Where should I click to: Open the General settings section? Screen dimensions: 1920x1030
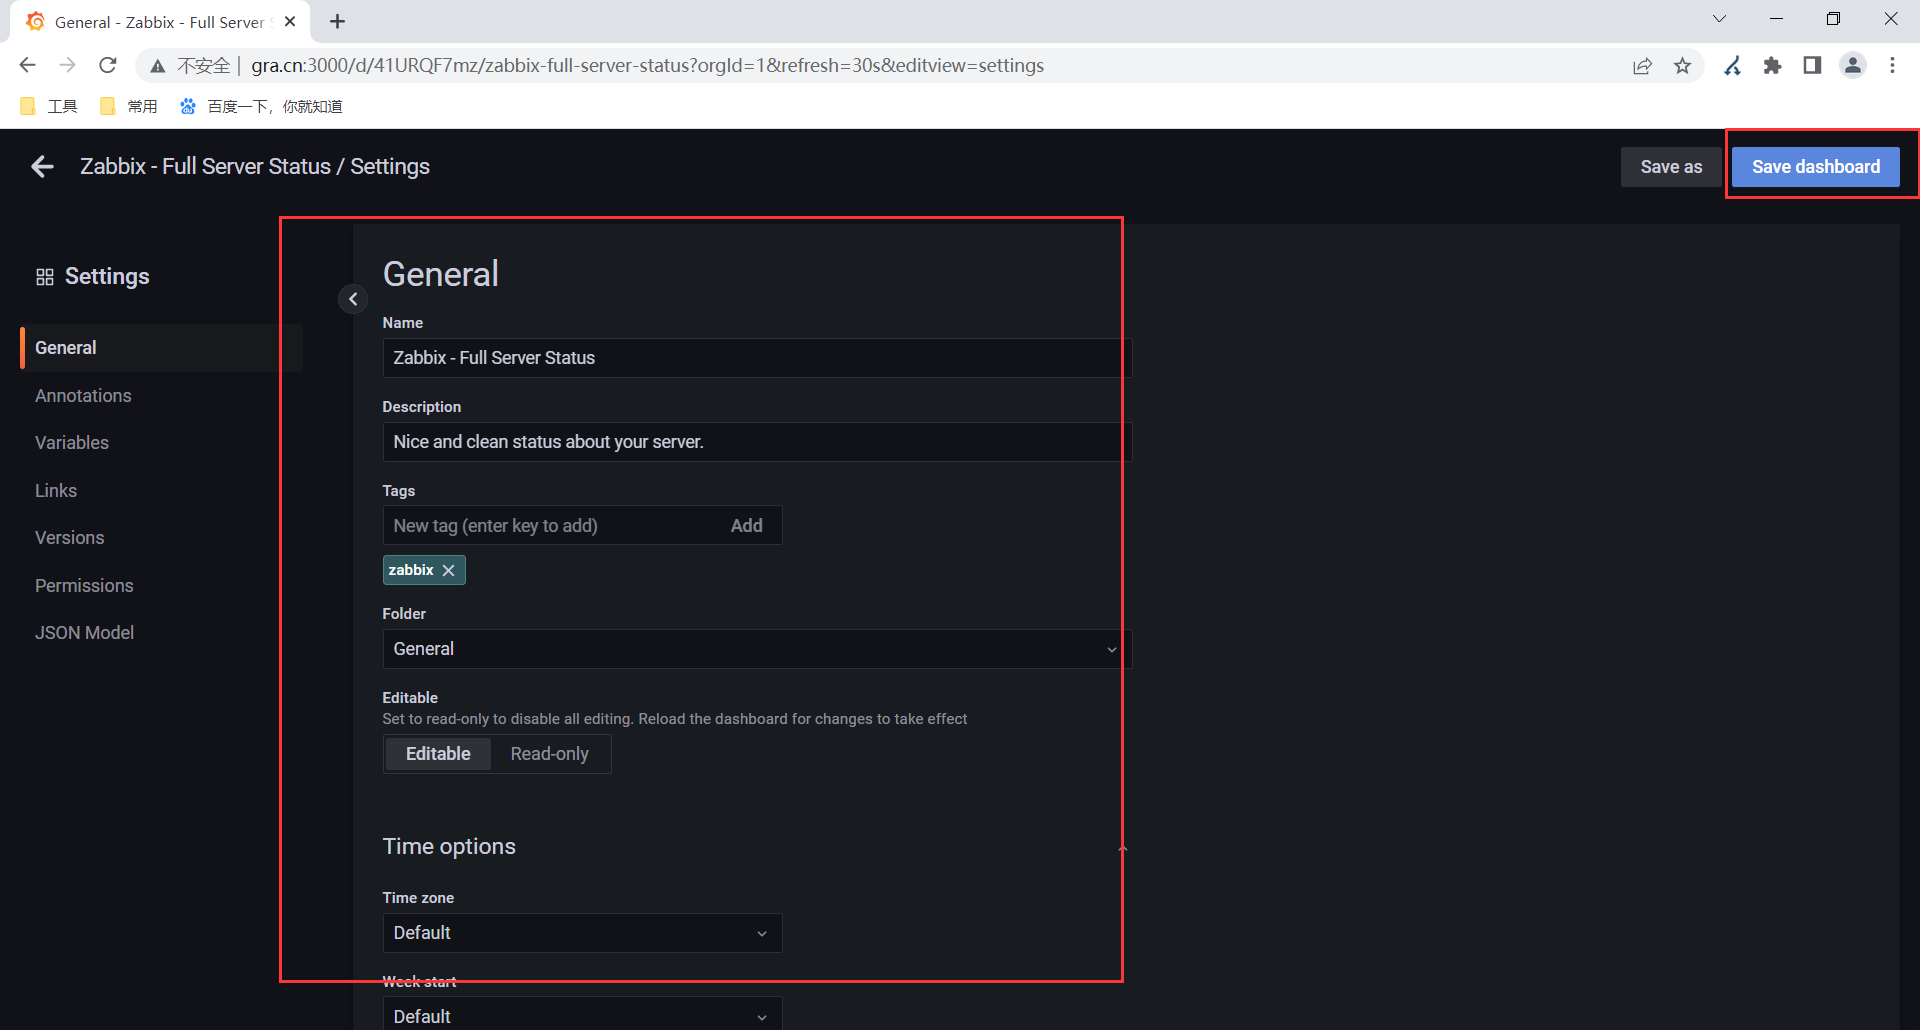(x=161, y=348)
